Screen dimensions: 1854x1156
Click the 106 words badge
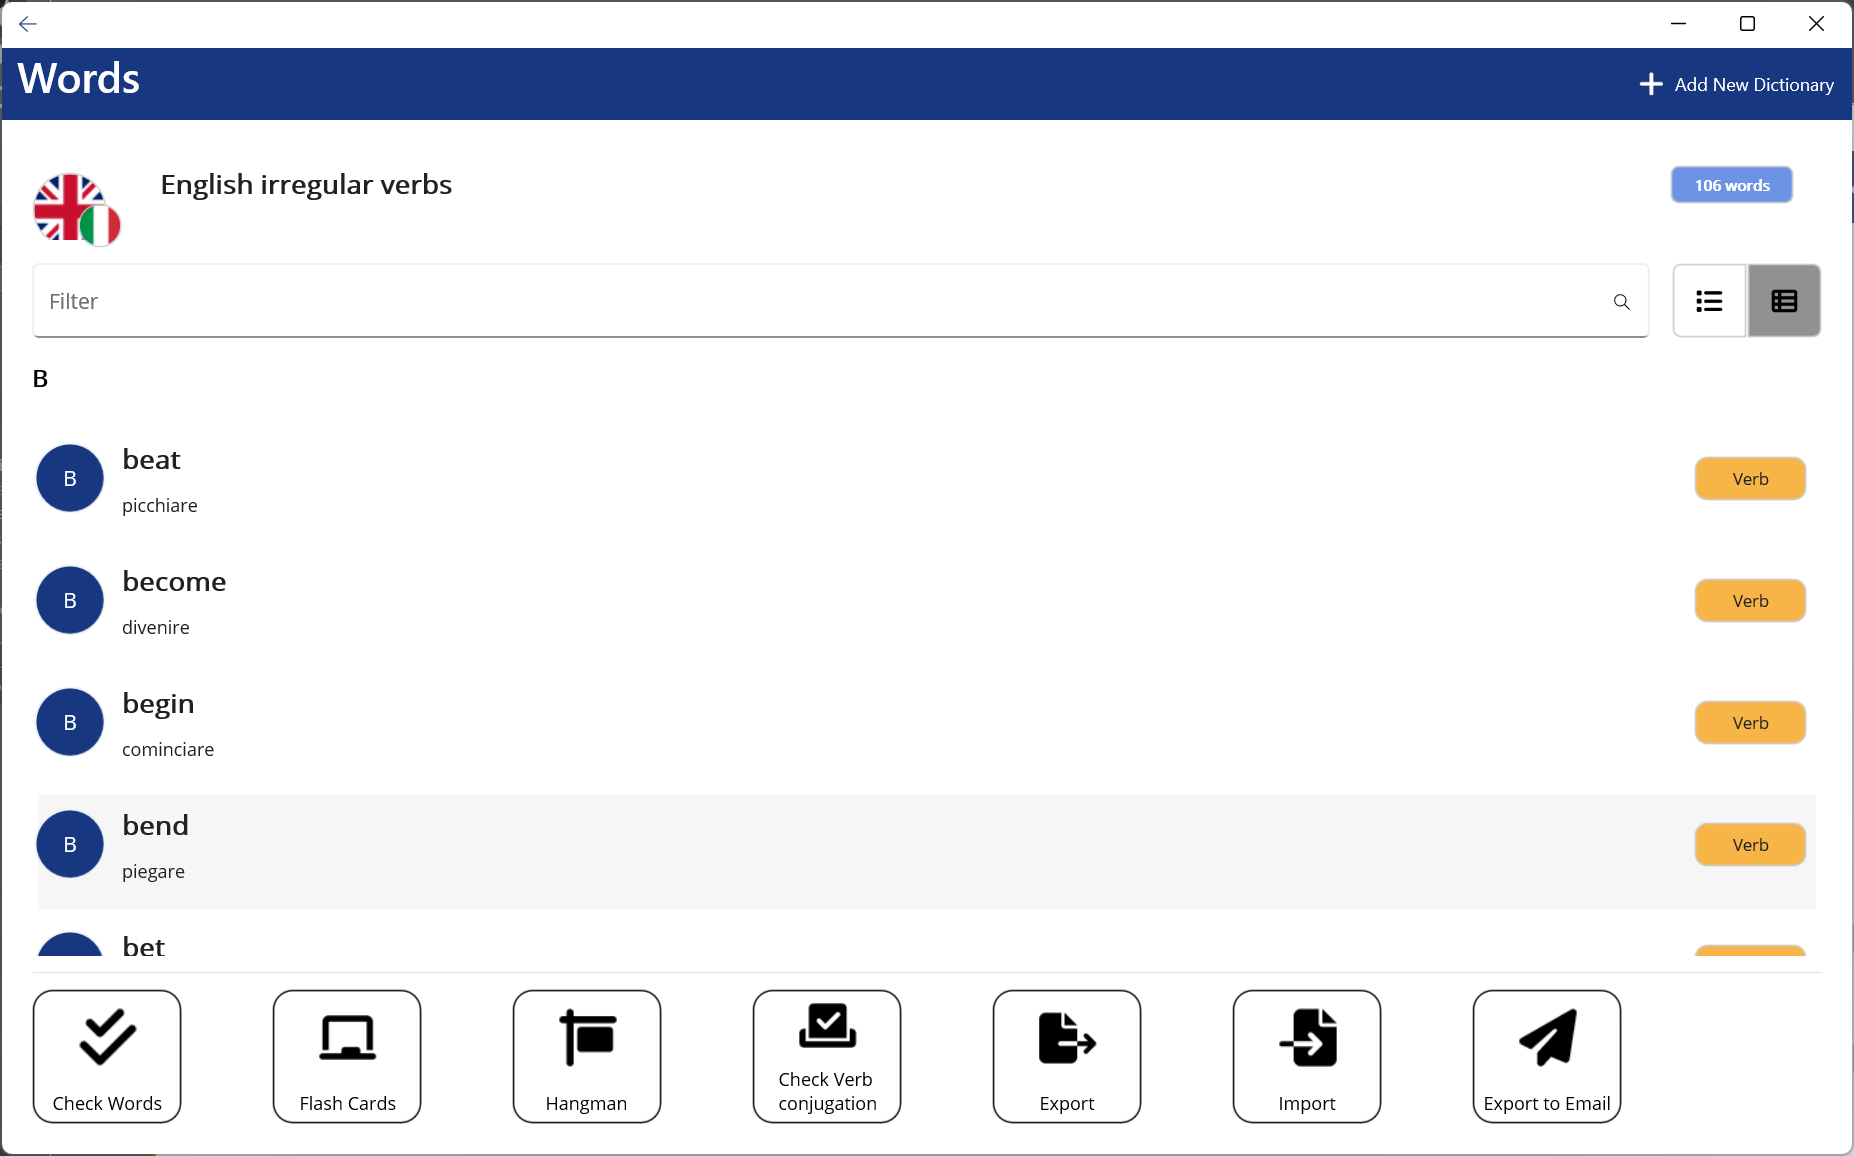[1732, 185]
